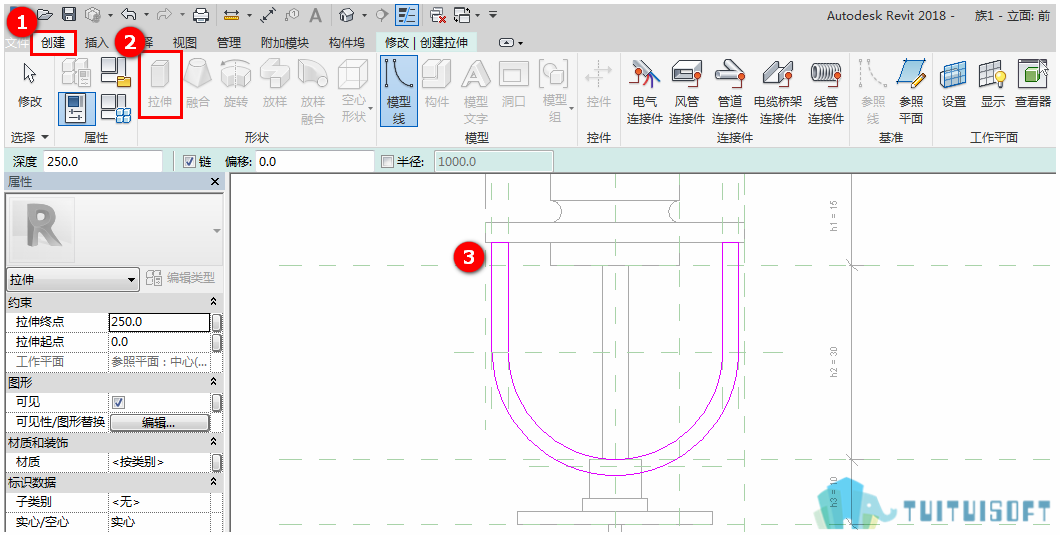Click the 显示 work plane icon
Image resolution: width=1060 pixels, height=535 pixels.
point(993,85)
